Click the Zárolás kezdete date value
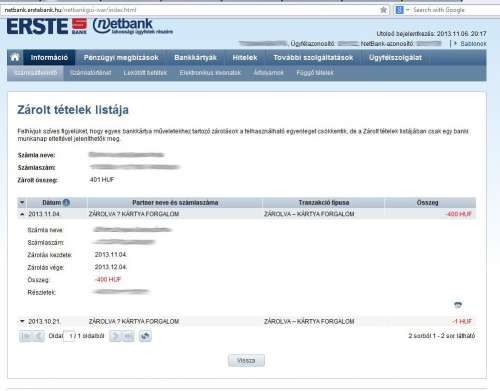 click(x=111, y=255)
